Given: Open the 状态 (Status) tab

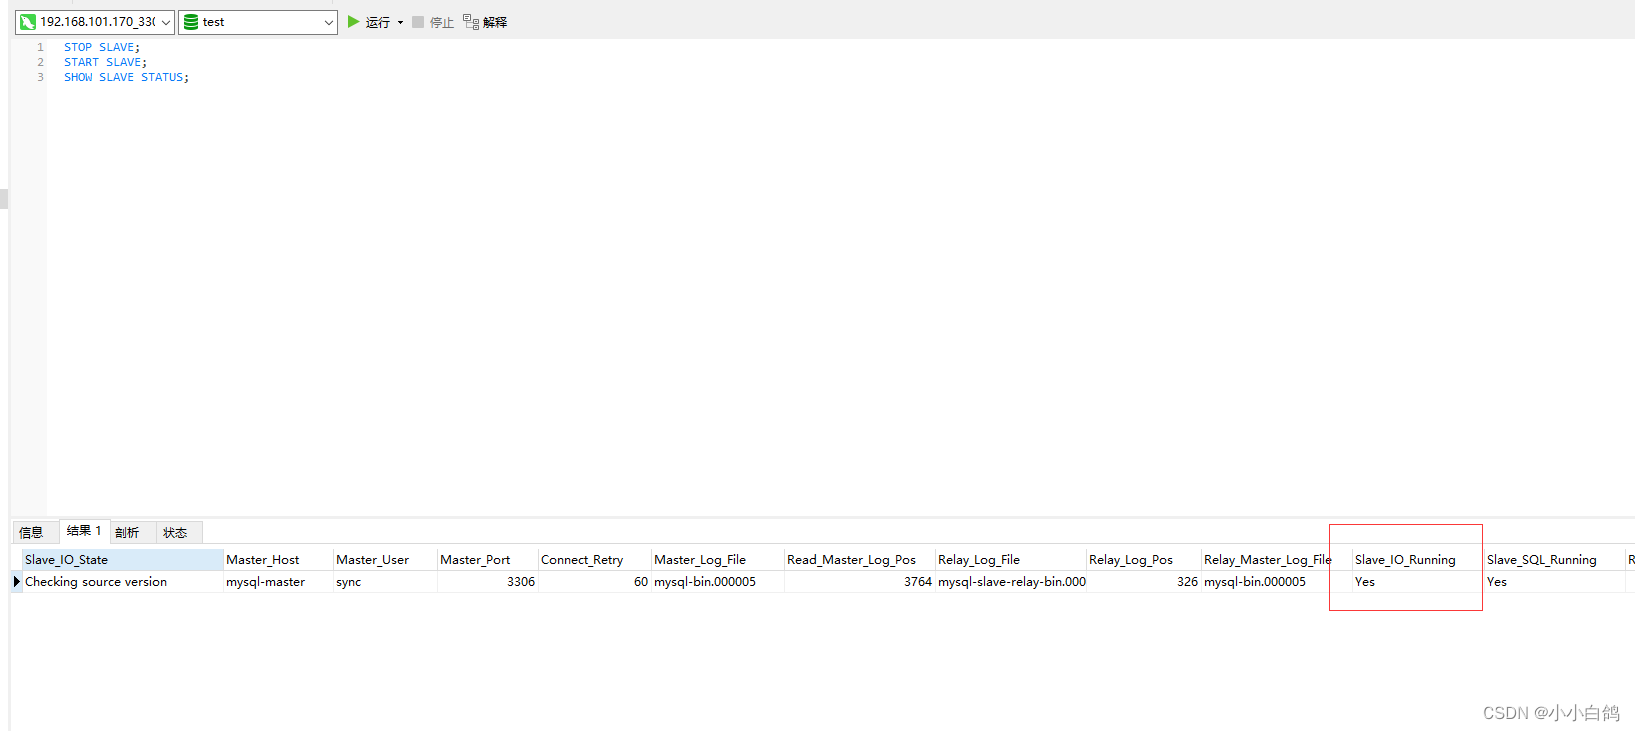Looking at the screenshot, I should click(x=176, y=533).
